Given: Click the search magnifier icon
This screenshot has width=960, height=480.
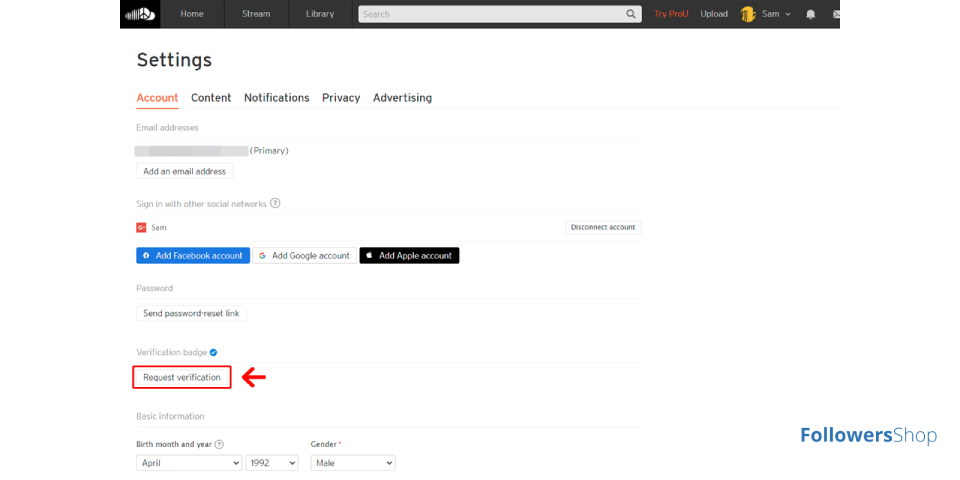Looking at the screenshot, I should pyautogui.click(x=631, y=14).
